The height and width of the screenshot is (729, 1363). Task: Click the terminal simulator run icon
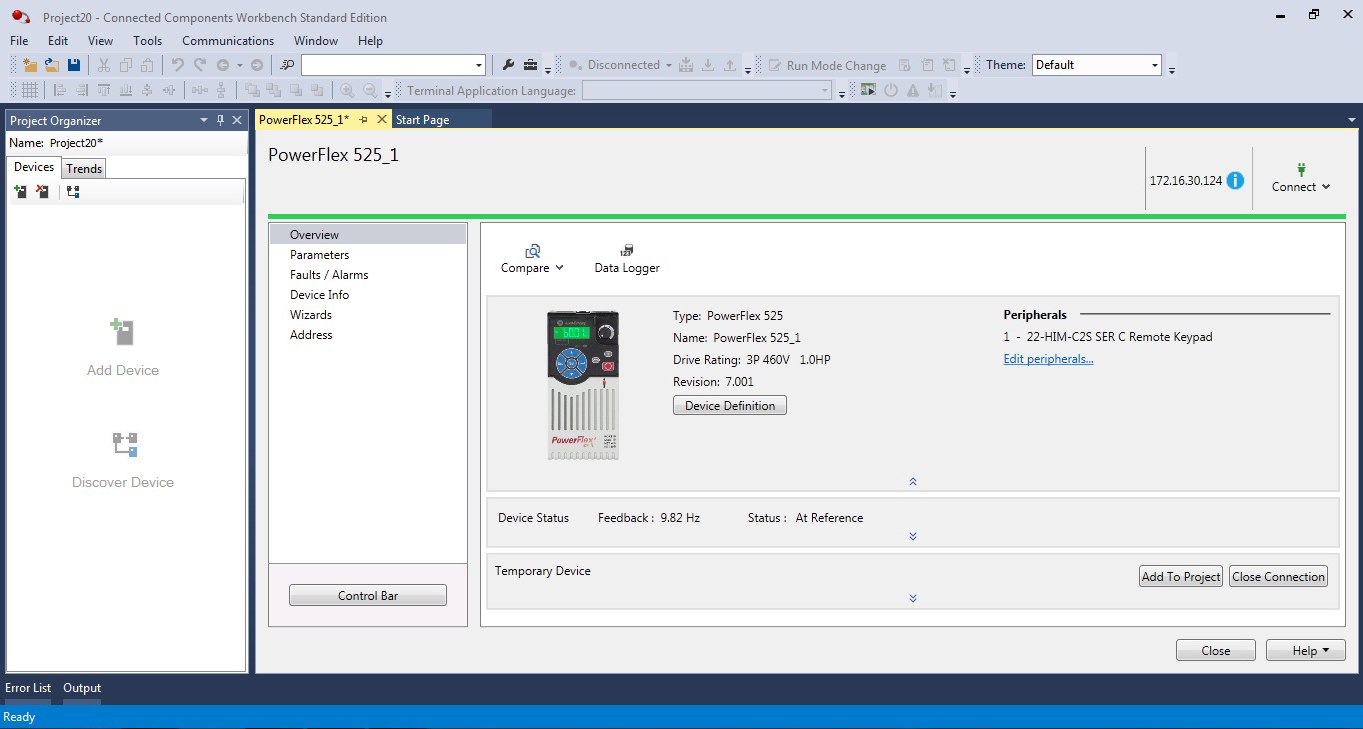(867, 90)
